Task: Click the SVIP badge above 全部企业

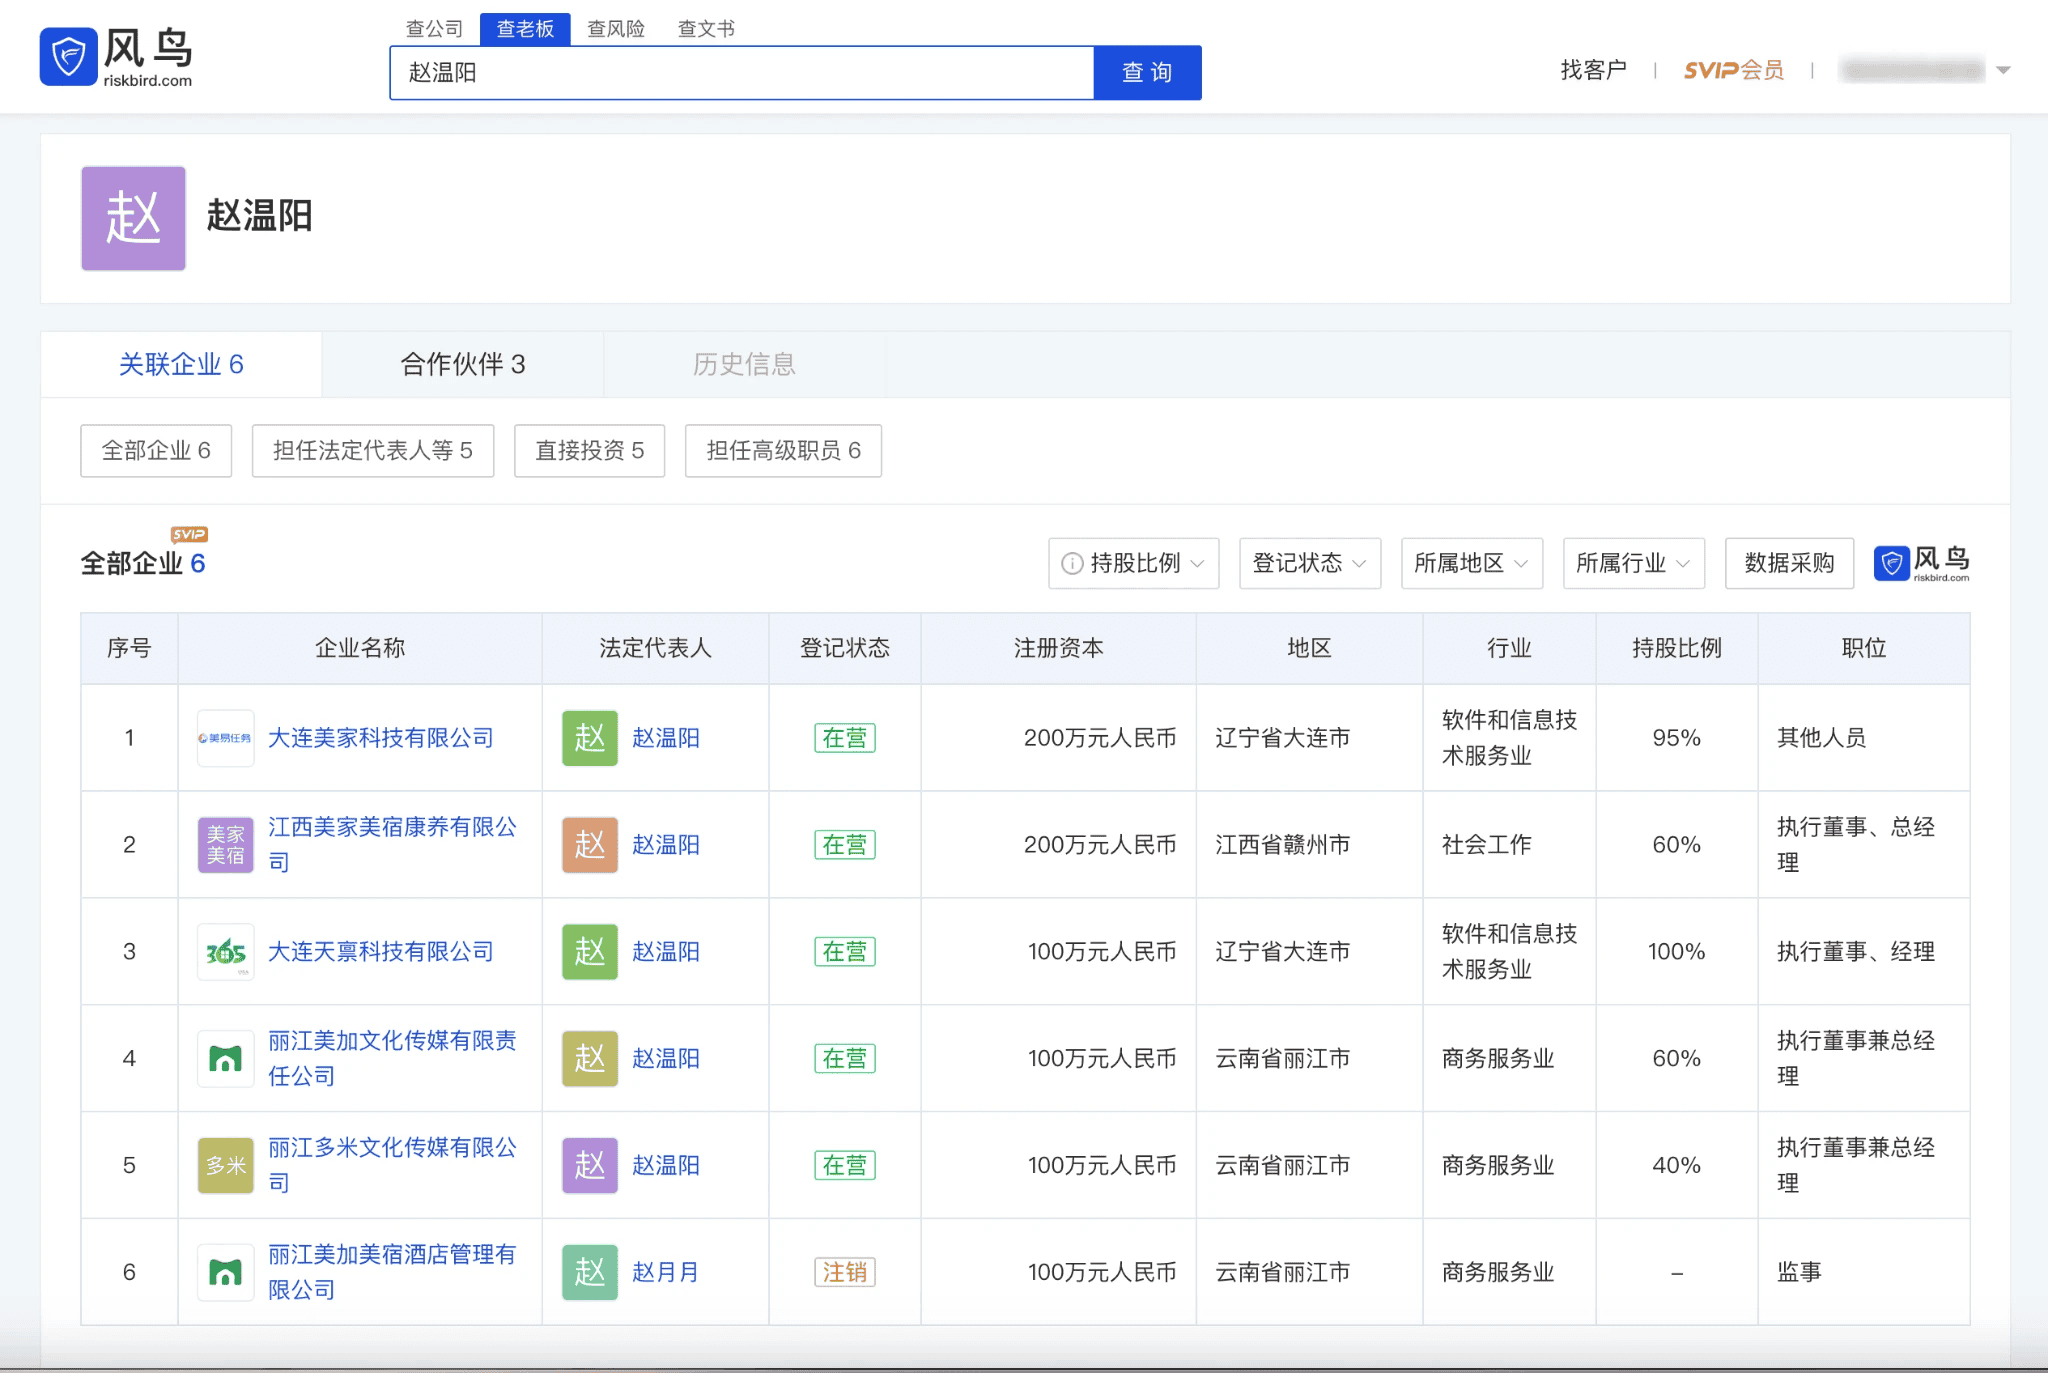Action: (189, 534)
